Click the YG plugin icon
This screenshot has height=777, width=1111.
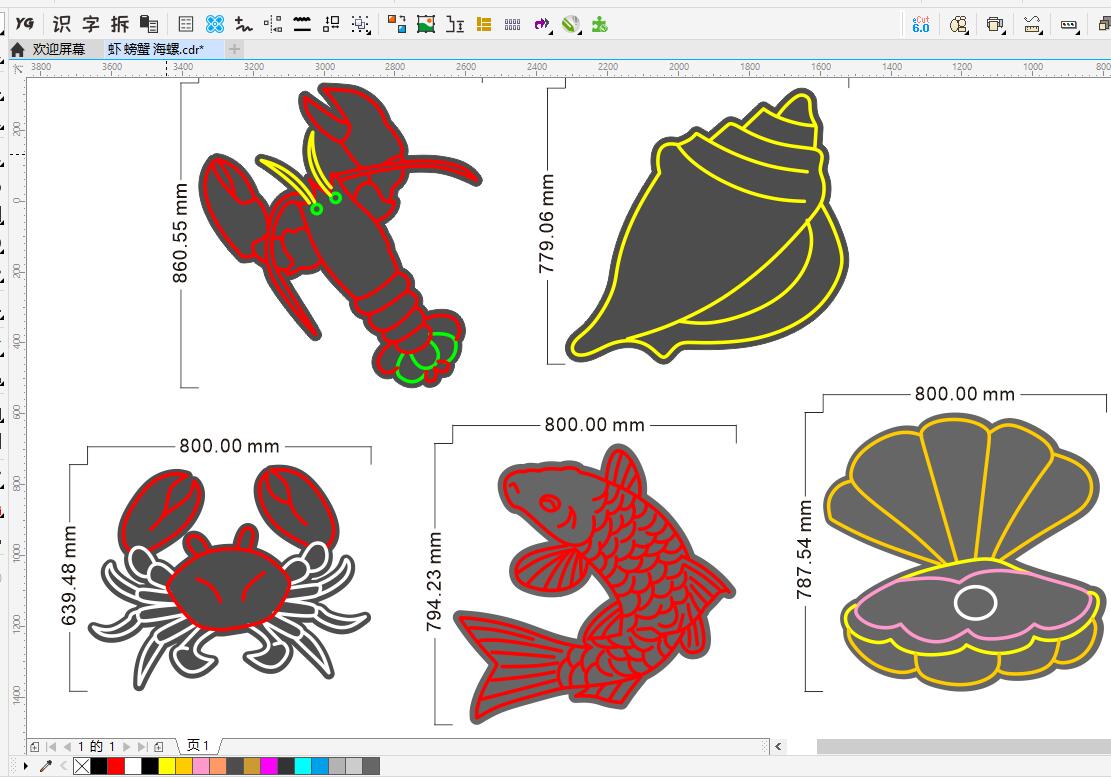(26, 24)
